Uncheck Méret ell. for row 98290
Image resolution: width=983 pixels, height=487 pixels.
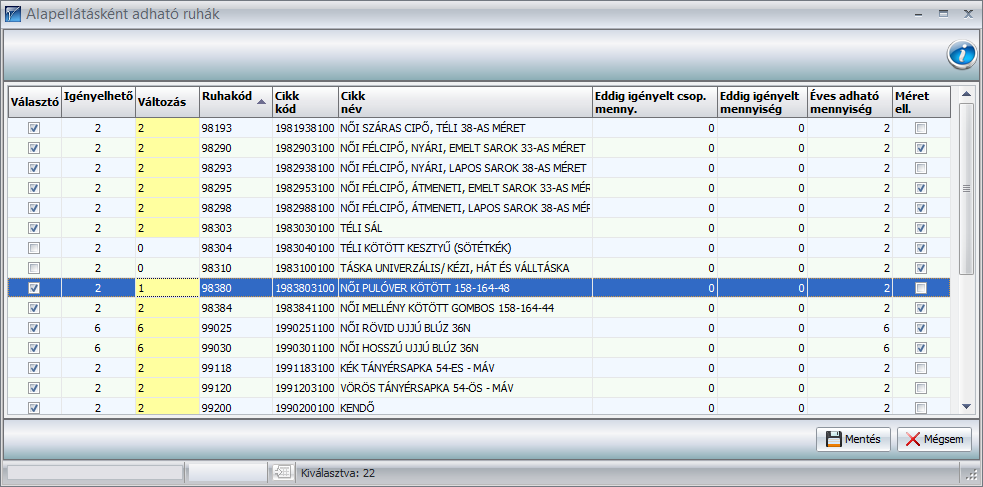pyautogui.click(x=921, y=149)
